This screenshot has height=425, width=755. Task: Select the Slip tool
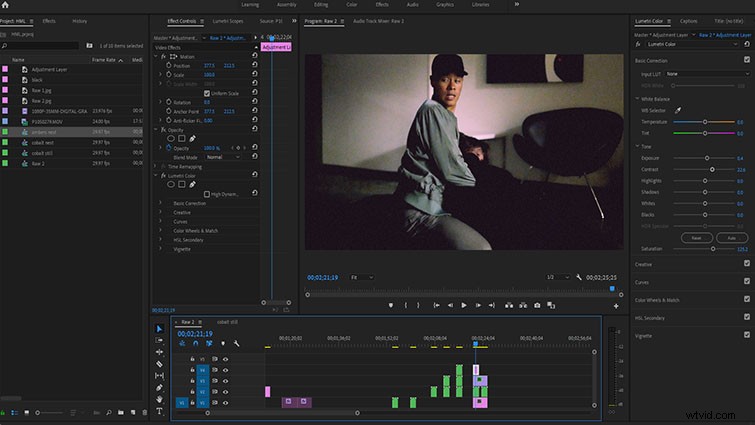pos(159,375)
